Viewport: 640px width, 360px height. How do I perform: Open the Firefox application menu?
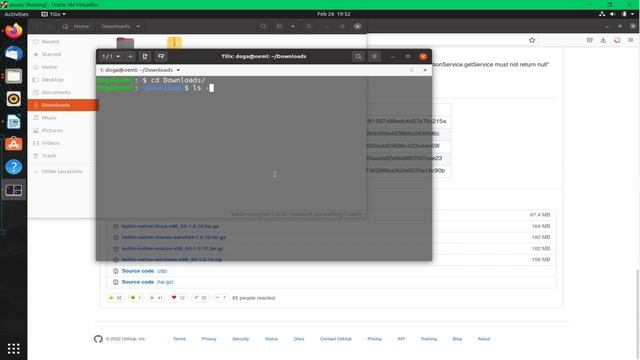631,40
